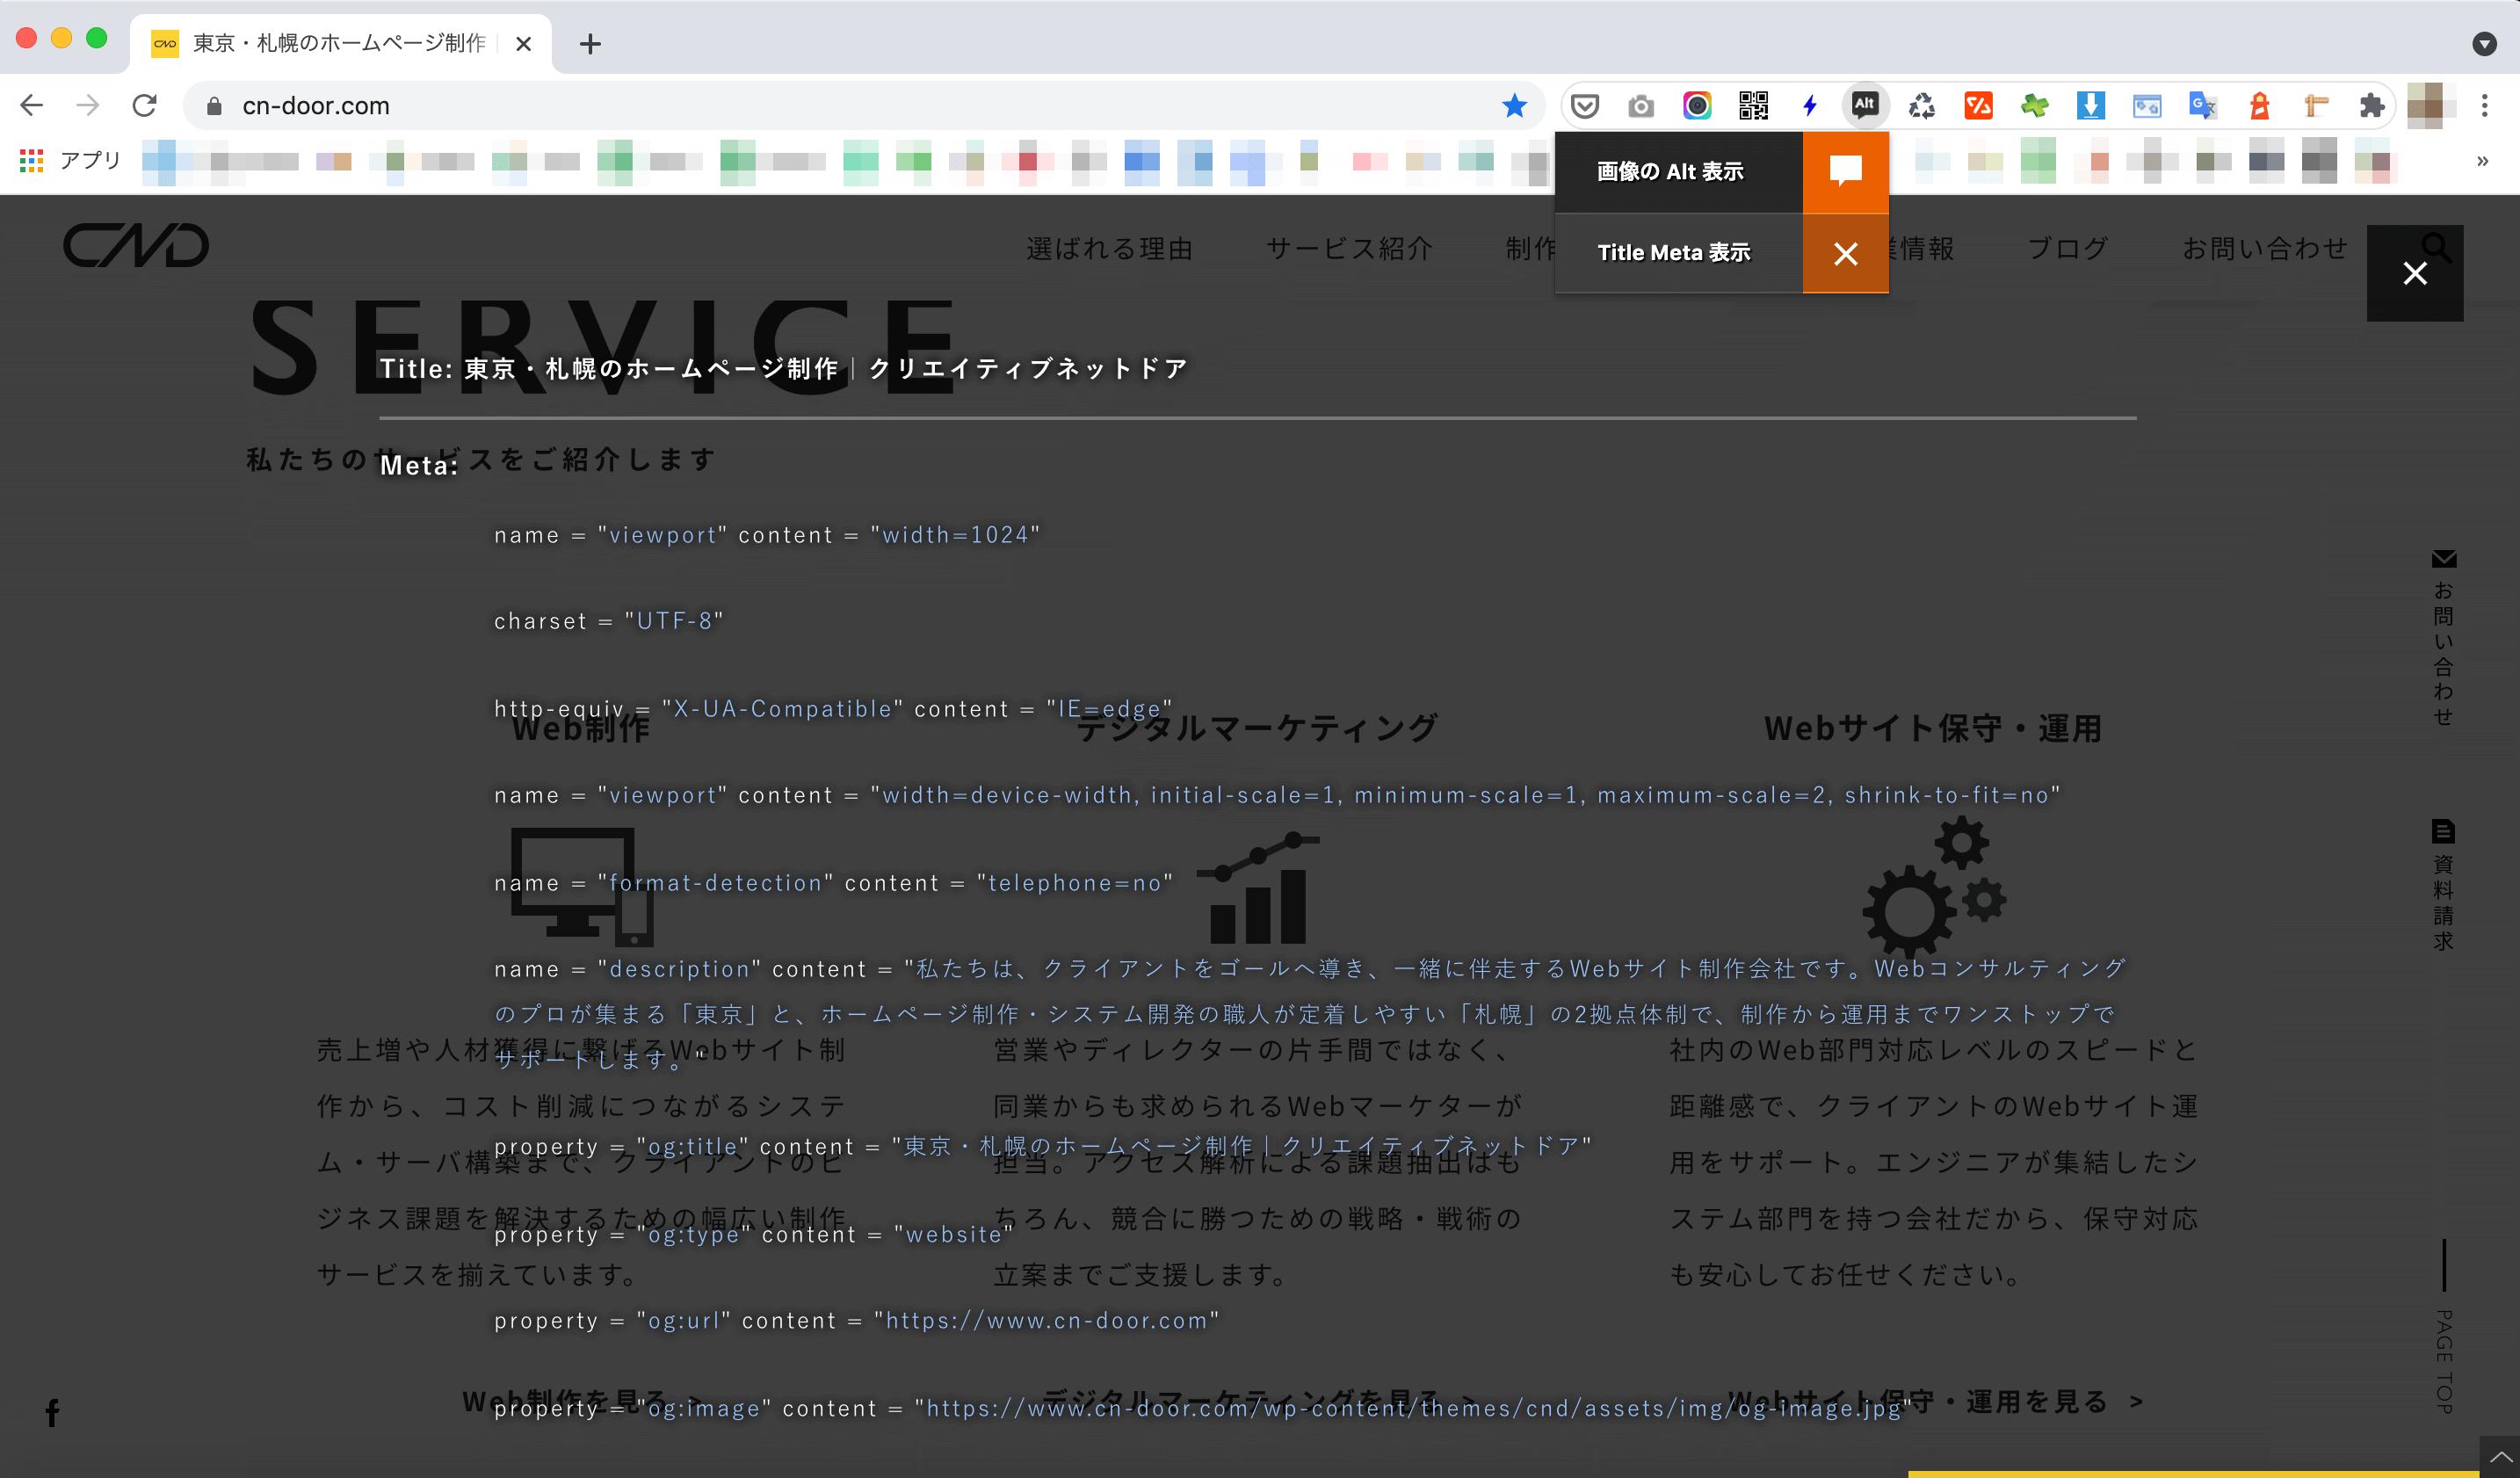
Task: Click the Title: 東京・札幌のホームページ制作 line
Action: 783,369
